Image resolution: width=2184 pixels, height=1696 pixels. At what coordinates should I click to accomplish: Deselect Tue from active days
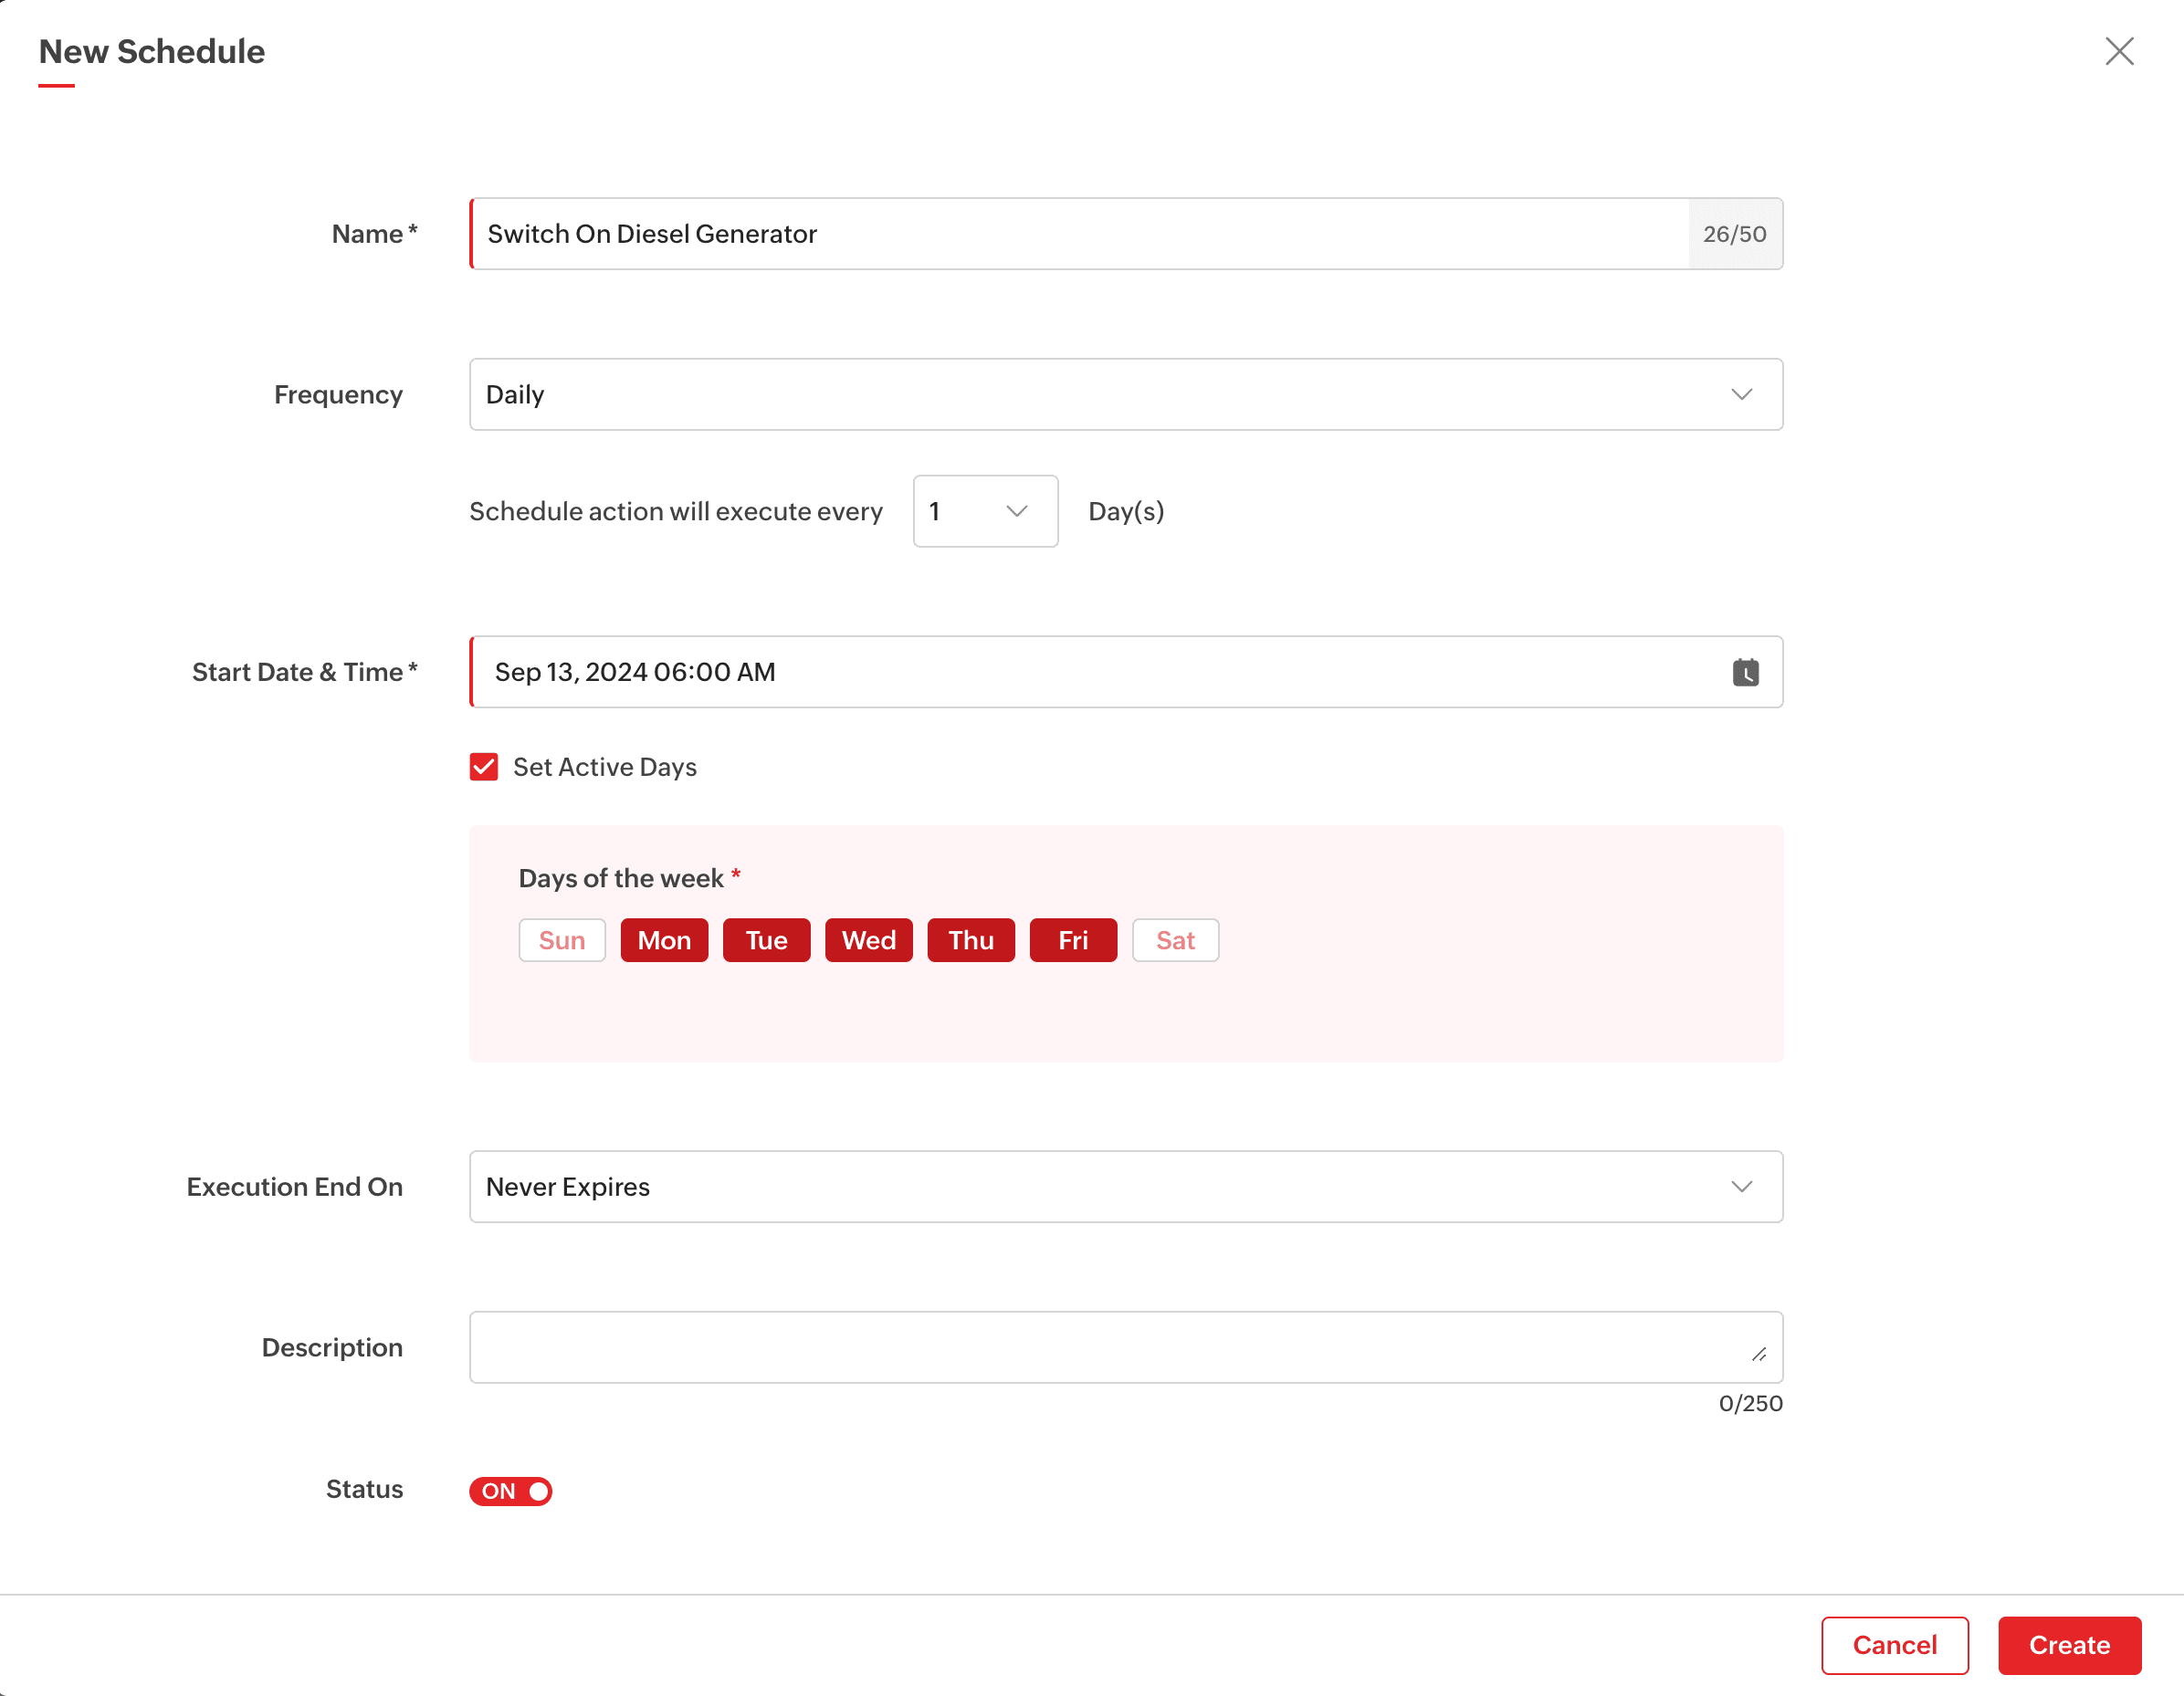766,940
